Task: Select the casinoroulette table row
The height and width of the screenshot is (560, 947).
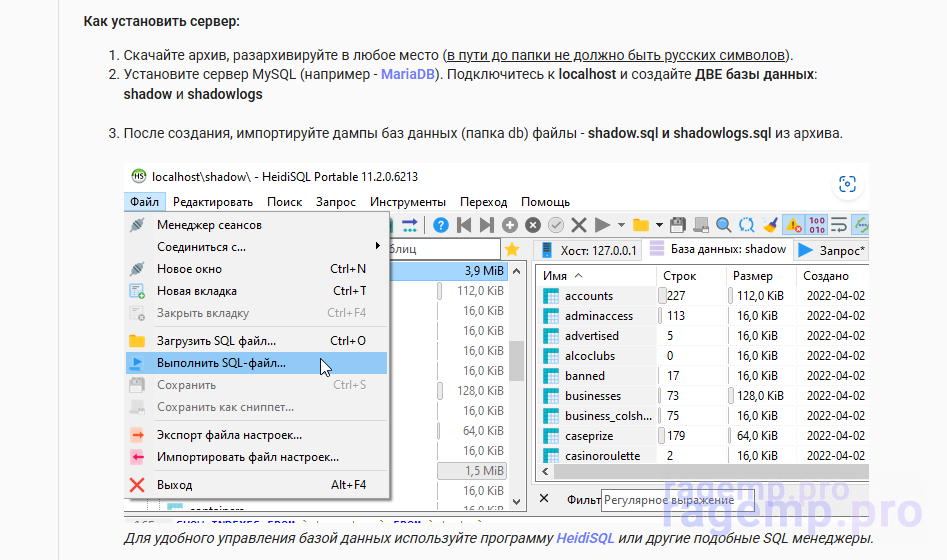Action: (702, 455)
